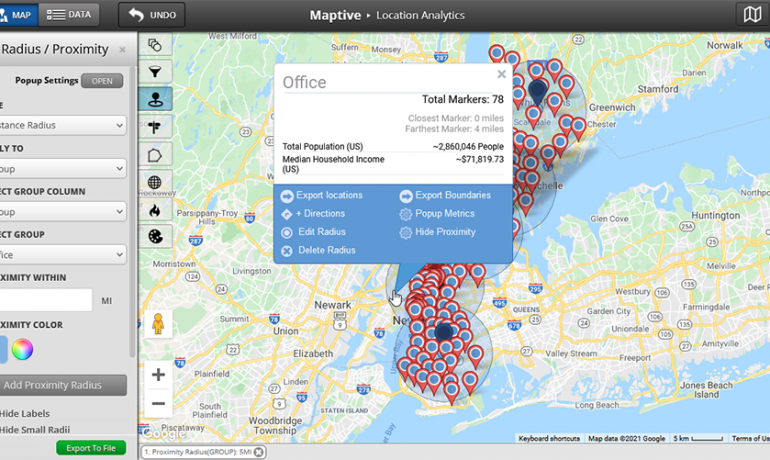Open the palette map style tool
Viewport: 770px width, 460px height.
point(155,237)
